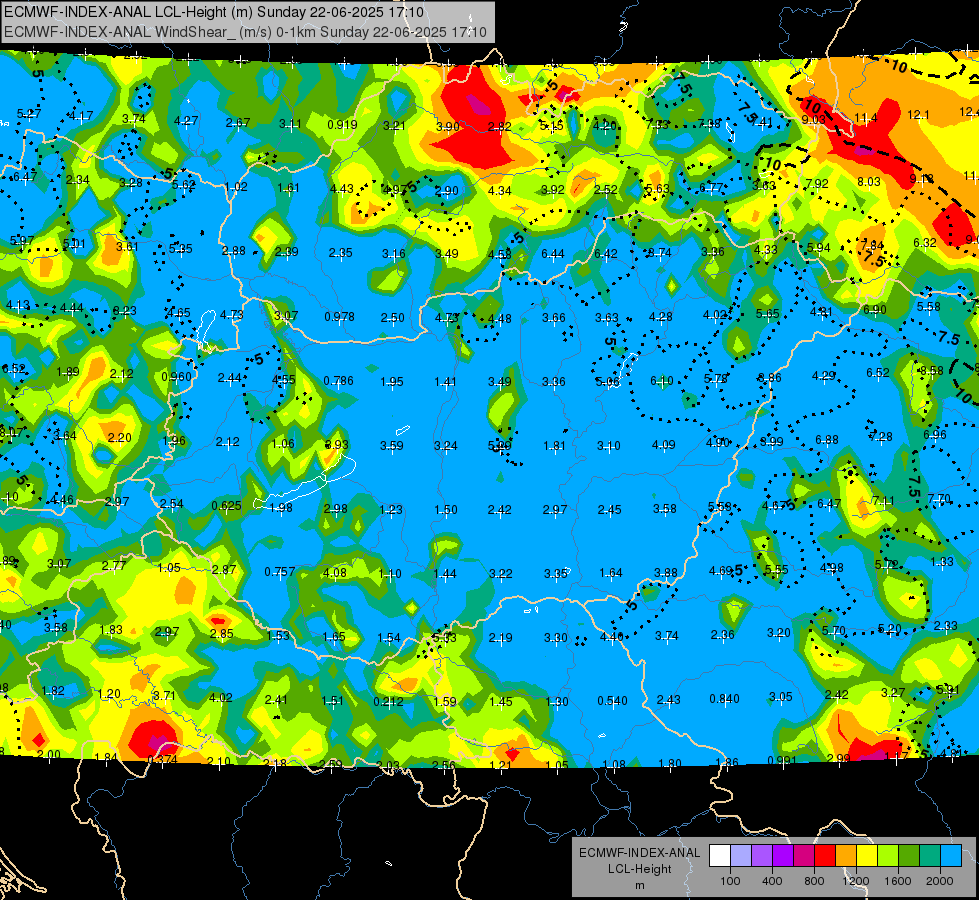
Task: Click the legend scale value '400'
Action: (772, 881)
